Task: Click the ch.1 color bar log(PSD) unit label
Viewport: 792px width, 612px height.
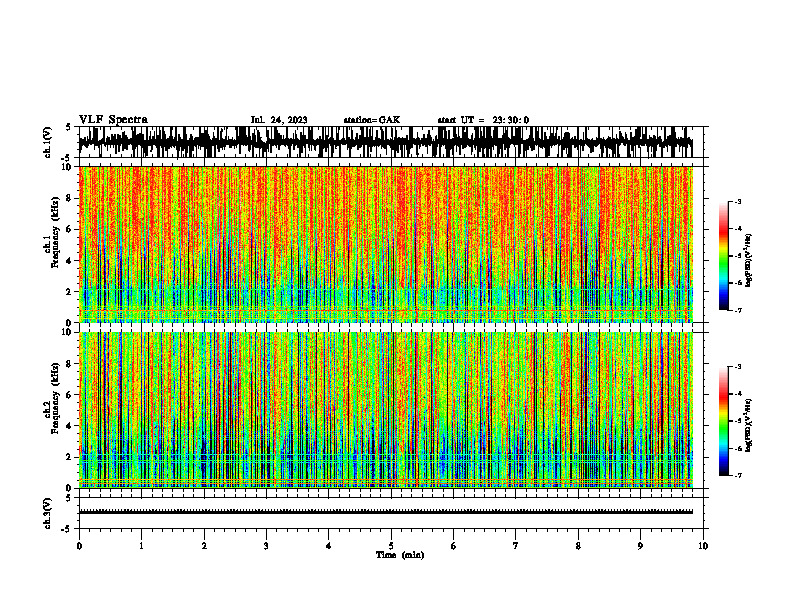Action: coord(749,260)
